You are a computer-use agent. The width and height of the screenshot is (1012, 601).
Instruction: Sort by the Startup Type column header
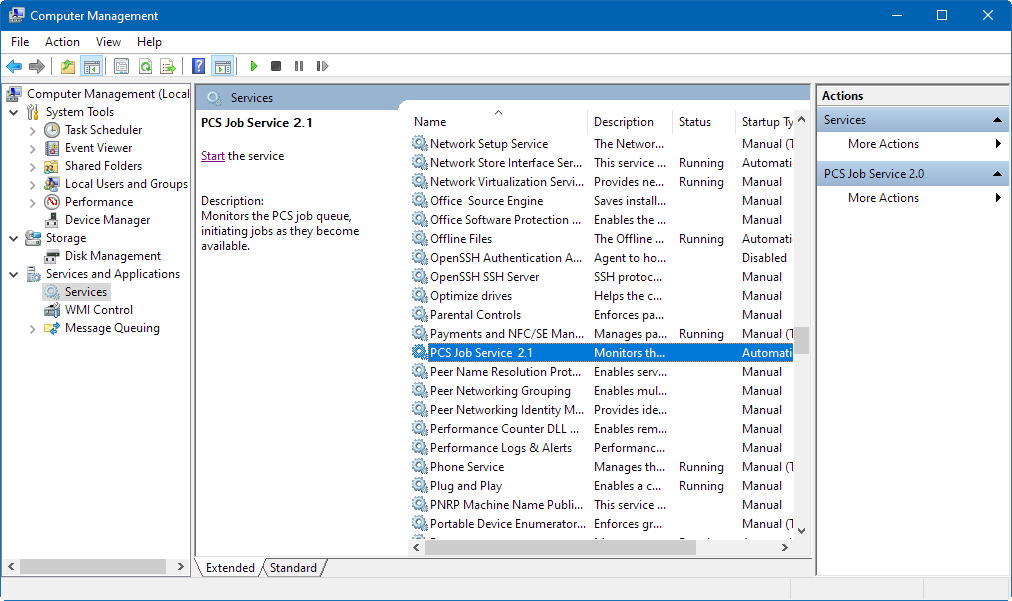764,121
